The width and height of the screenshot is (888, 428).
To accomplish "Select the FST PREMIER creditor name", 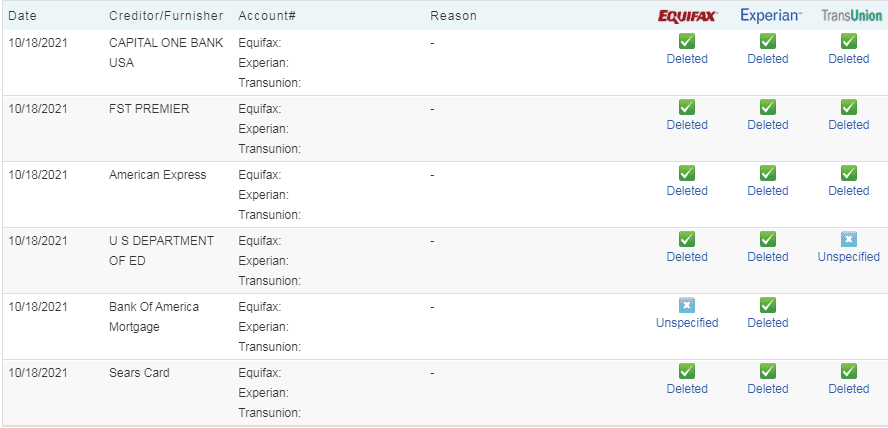I will tap(149, 109).
